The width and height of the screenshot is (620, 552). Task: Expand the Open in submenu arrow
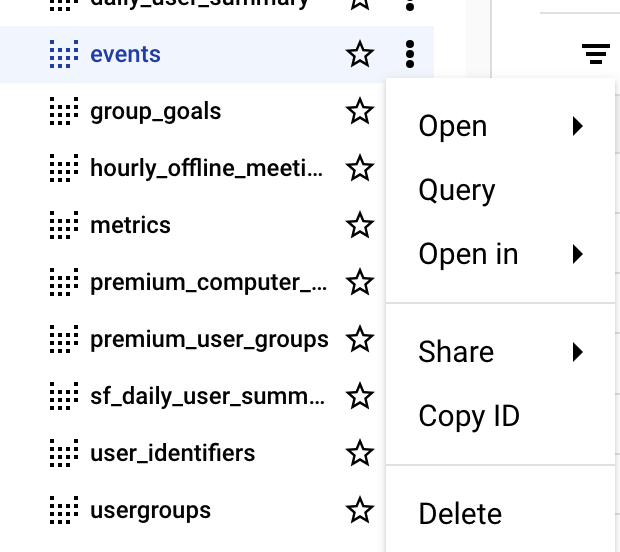point(578,254)
